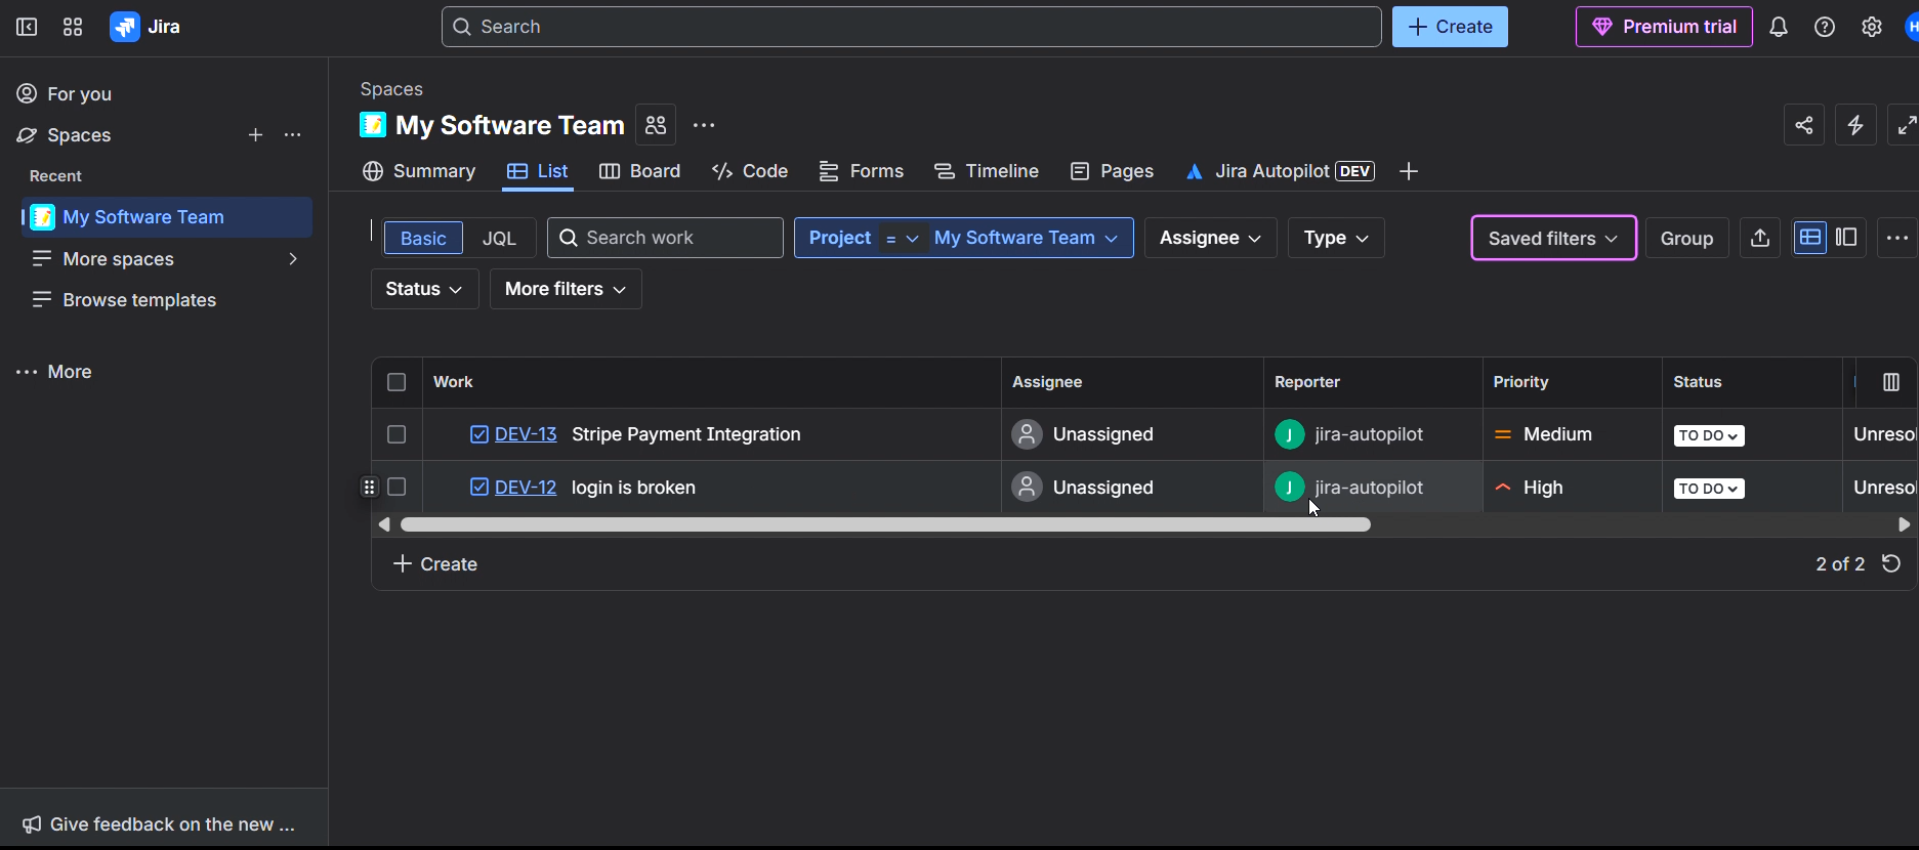Image resolution: width=1919 pixels, height=850 pixels.
Task: Open the DEV-13 work item link
Action: point(526,434)
